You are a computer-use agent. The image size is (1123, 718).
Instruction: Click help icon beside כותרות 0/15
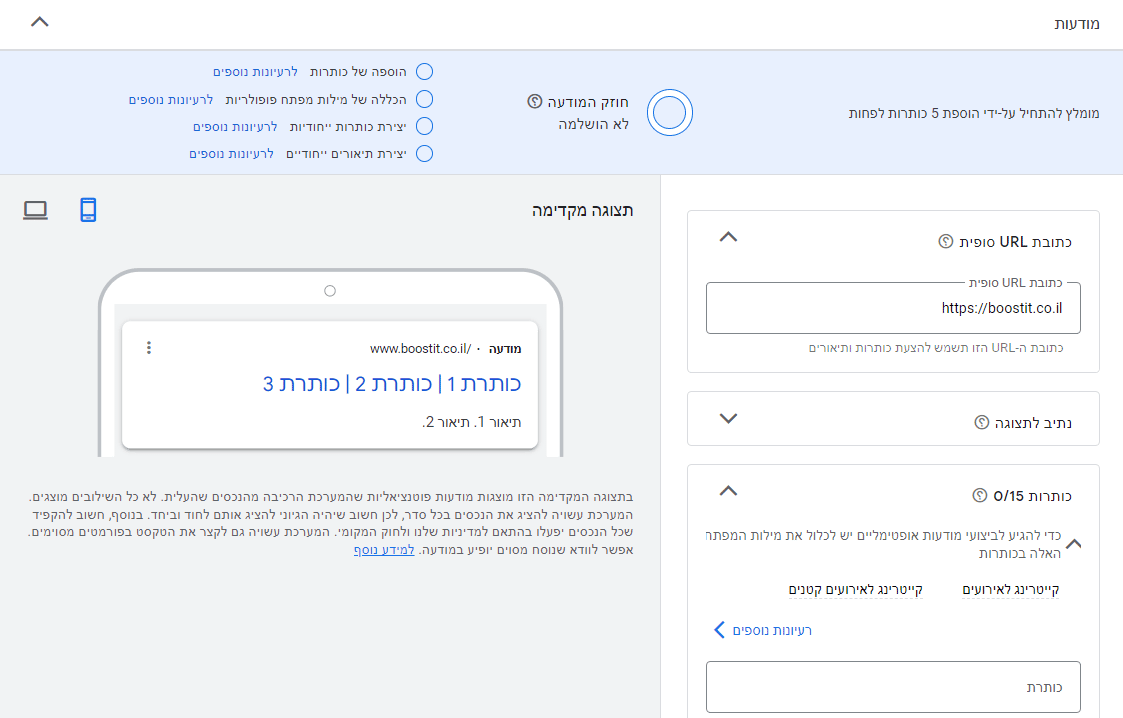coord(979,495)
